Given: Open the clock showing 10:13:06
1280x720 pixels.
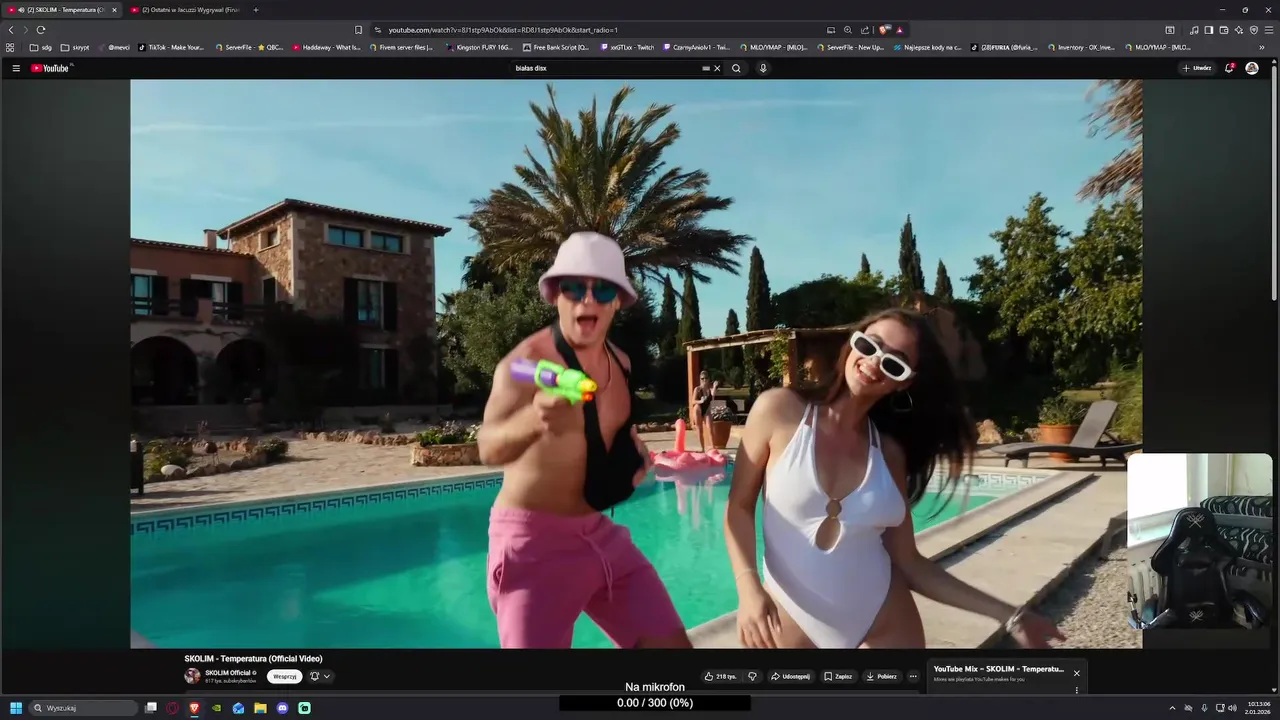Looking at the screenshot, I should pyautogui.click(x=1258, y=708).
